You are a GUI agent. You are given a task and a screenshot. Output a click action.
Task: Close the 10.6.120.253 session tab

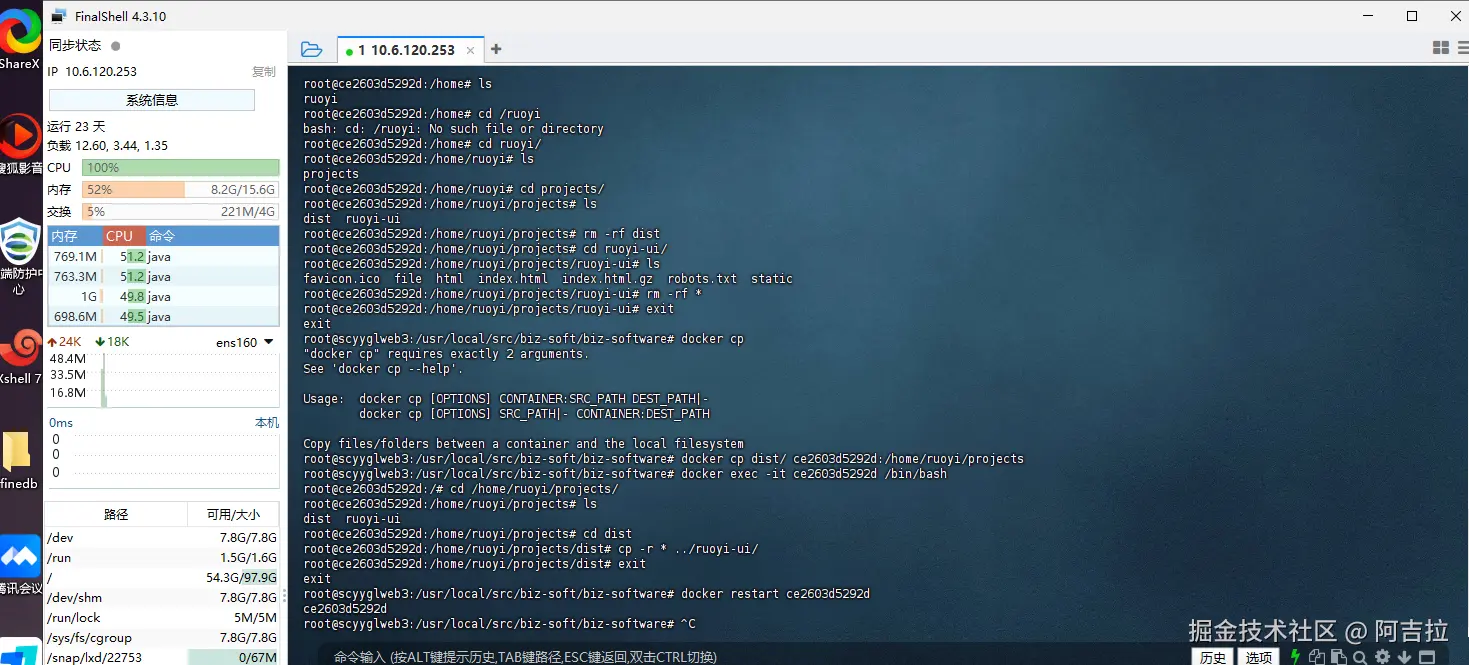tap(469, 50)
